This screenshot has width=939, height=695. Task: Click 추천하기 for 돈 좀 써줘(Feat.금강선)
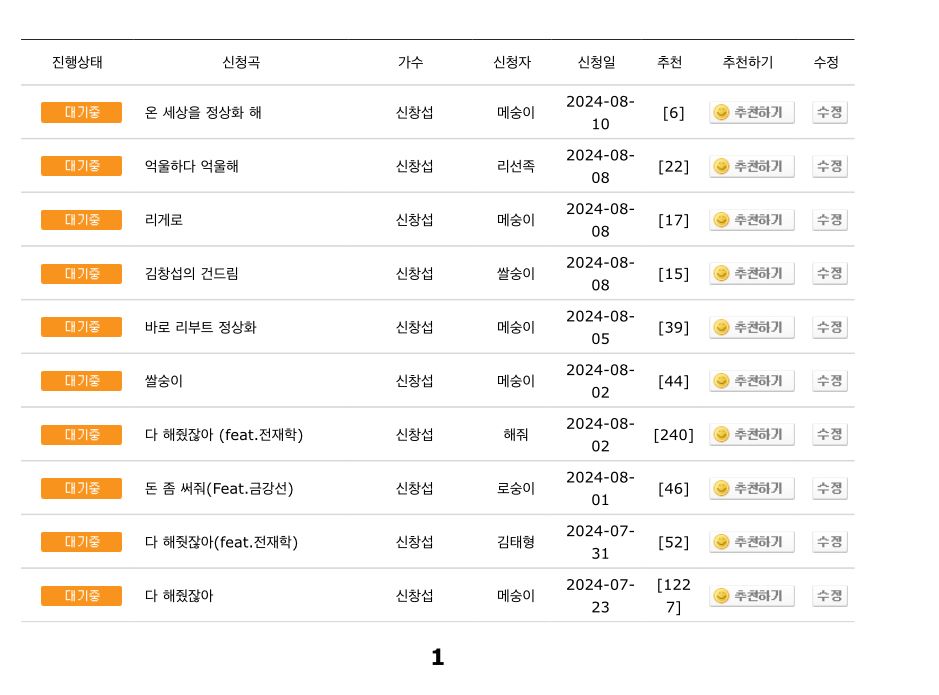(x=752, y=488)
